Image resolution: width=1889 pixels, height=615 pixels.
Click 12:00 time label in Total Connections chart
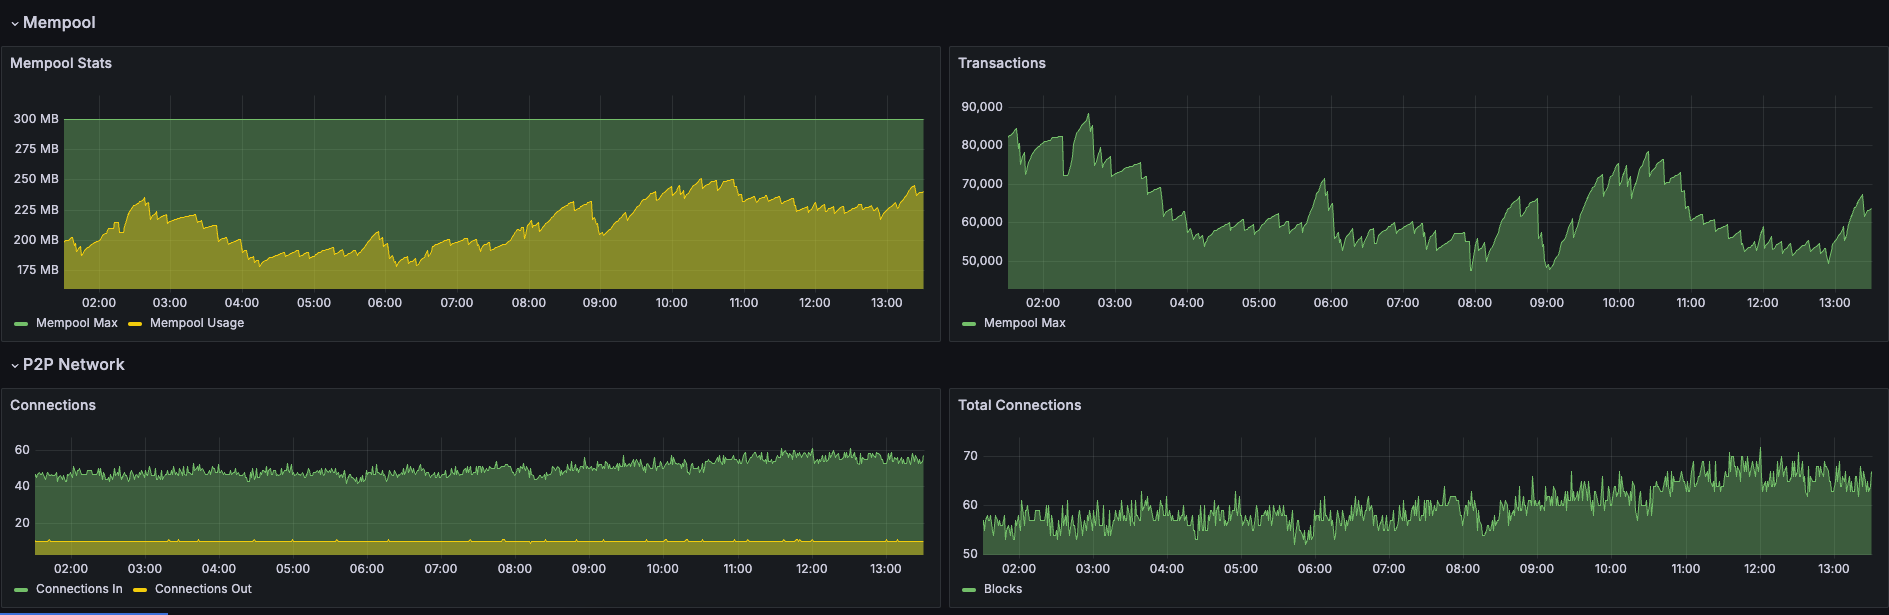[1760, 569]
